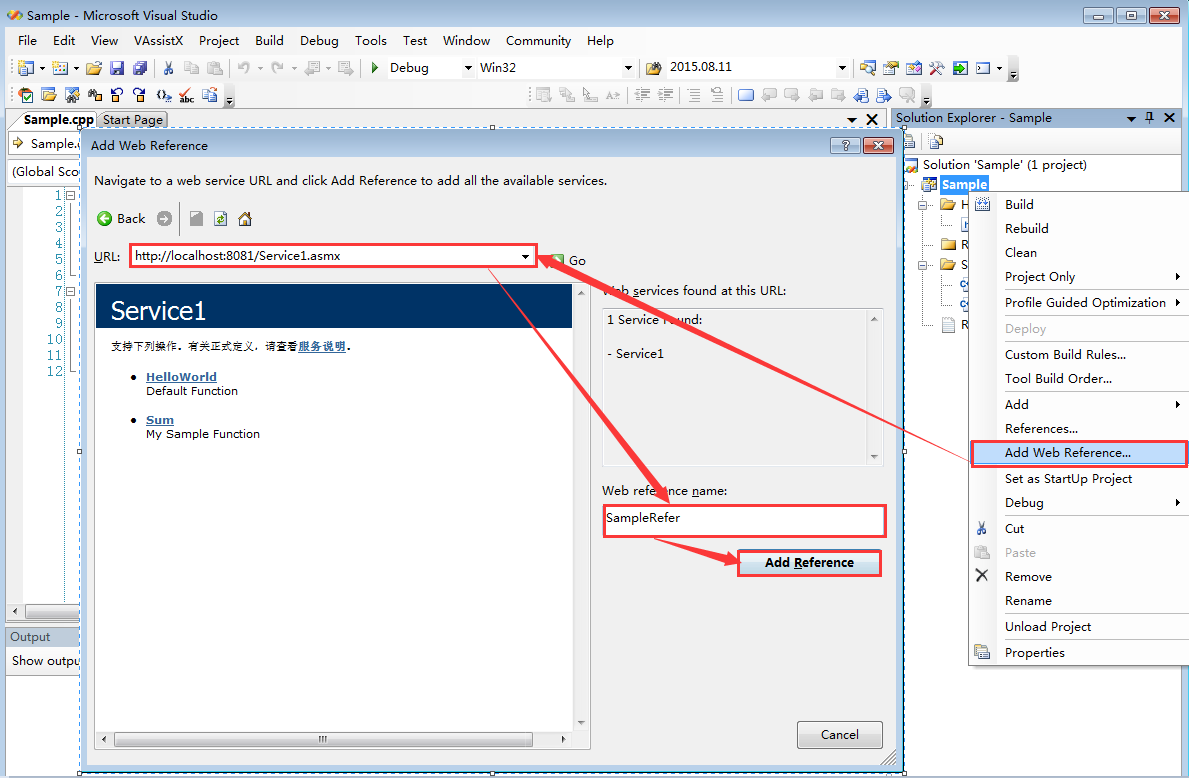Open the Toolbox hammer-and-wrench icon
Image resolution: width=1189 pixels, height=778 pixels.
(x=936, y=68)
